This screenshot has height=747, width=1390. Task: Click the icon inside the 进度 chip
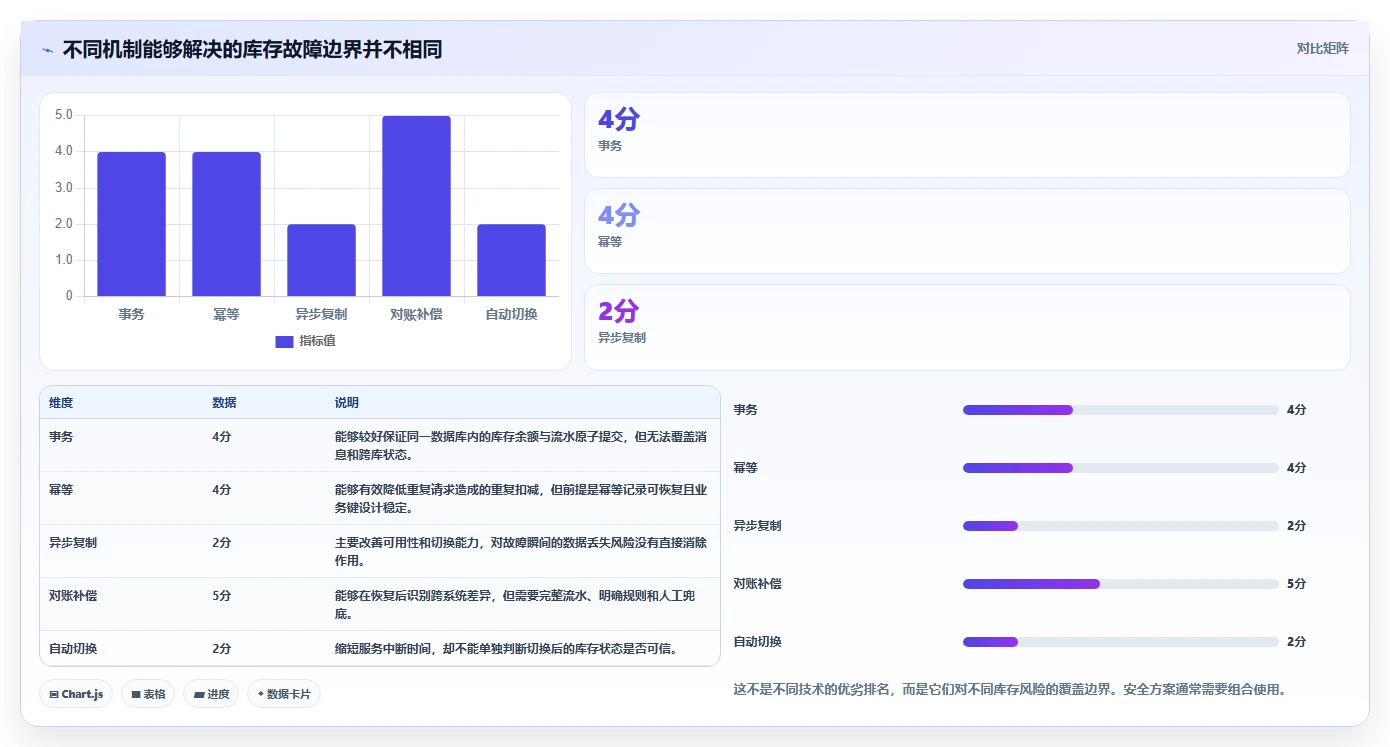pyautogui.click(x=198, y=694)
